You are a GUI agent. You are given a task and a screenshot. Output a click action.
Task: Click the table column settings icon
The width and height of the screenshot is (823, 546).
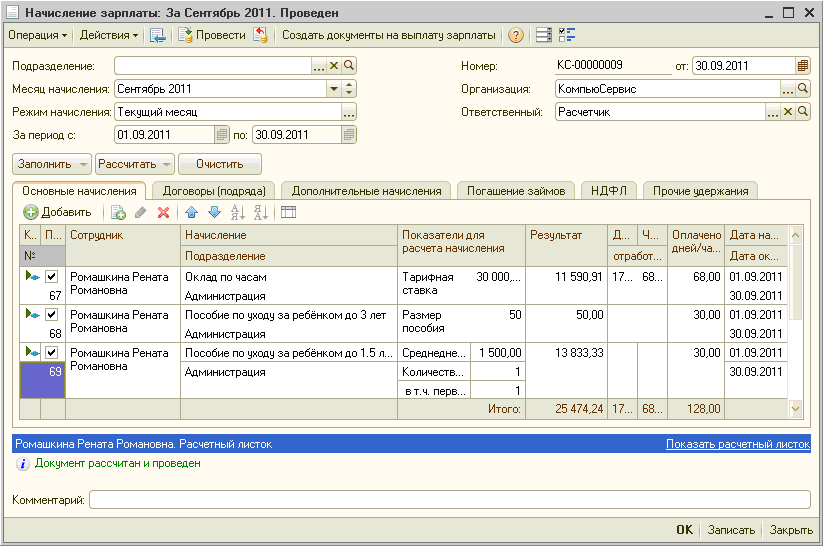pos(289,213)
